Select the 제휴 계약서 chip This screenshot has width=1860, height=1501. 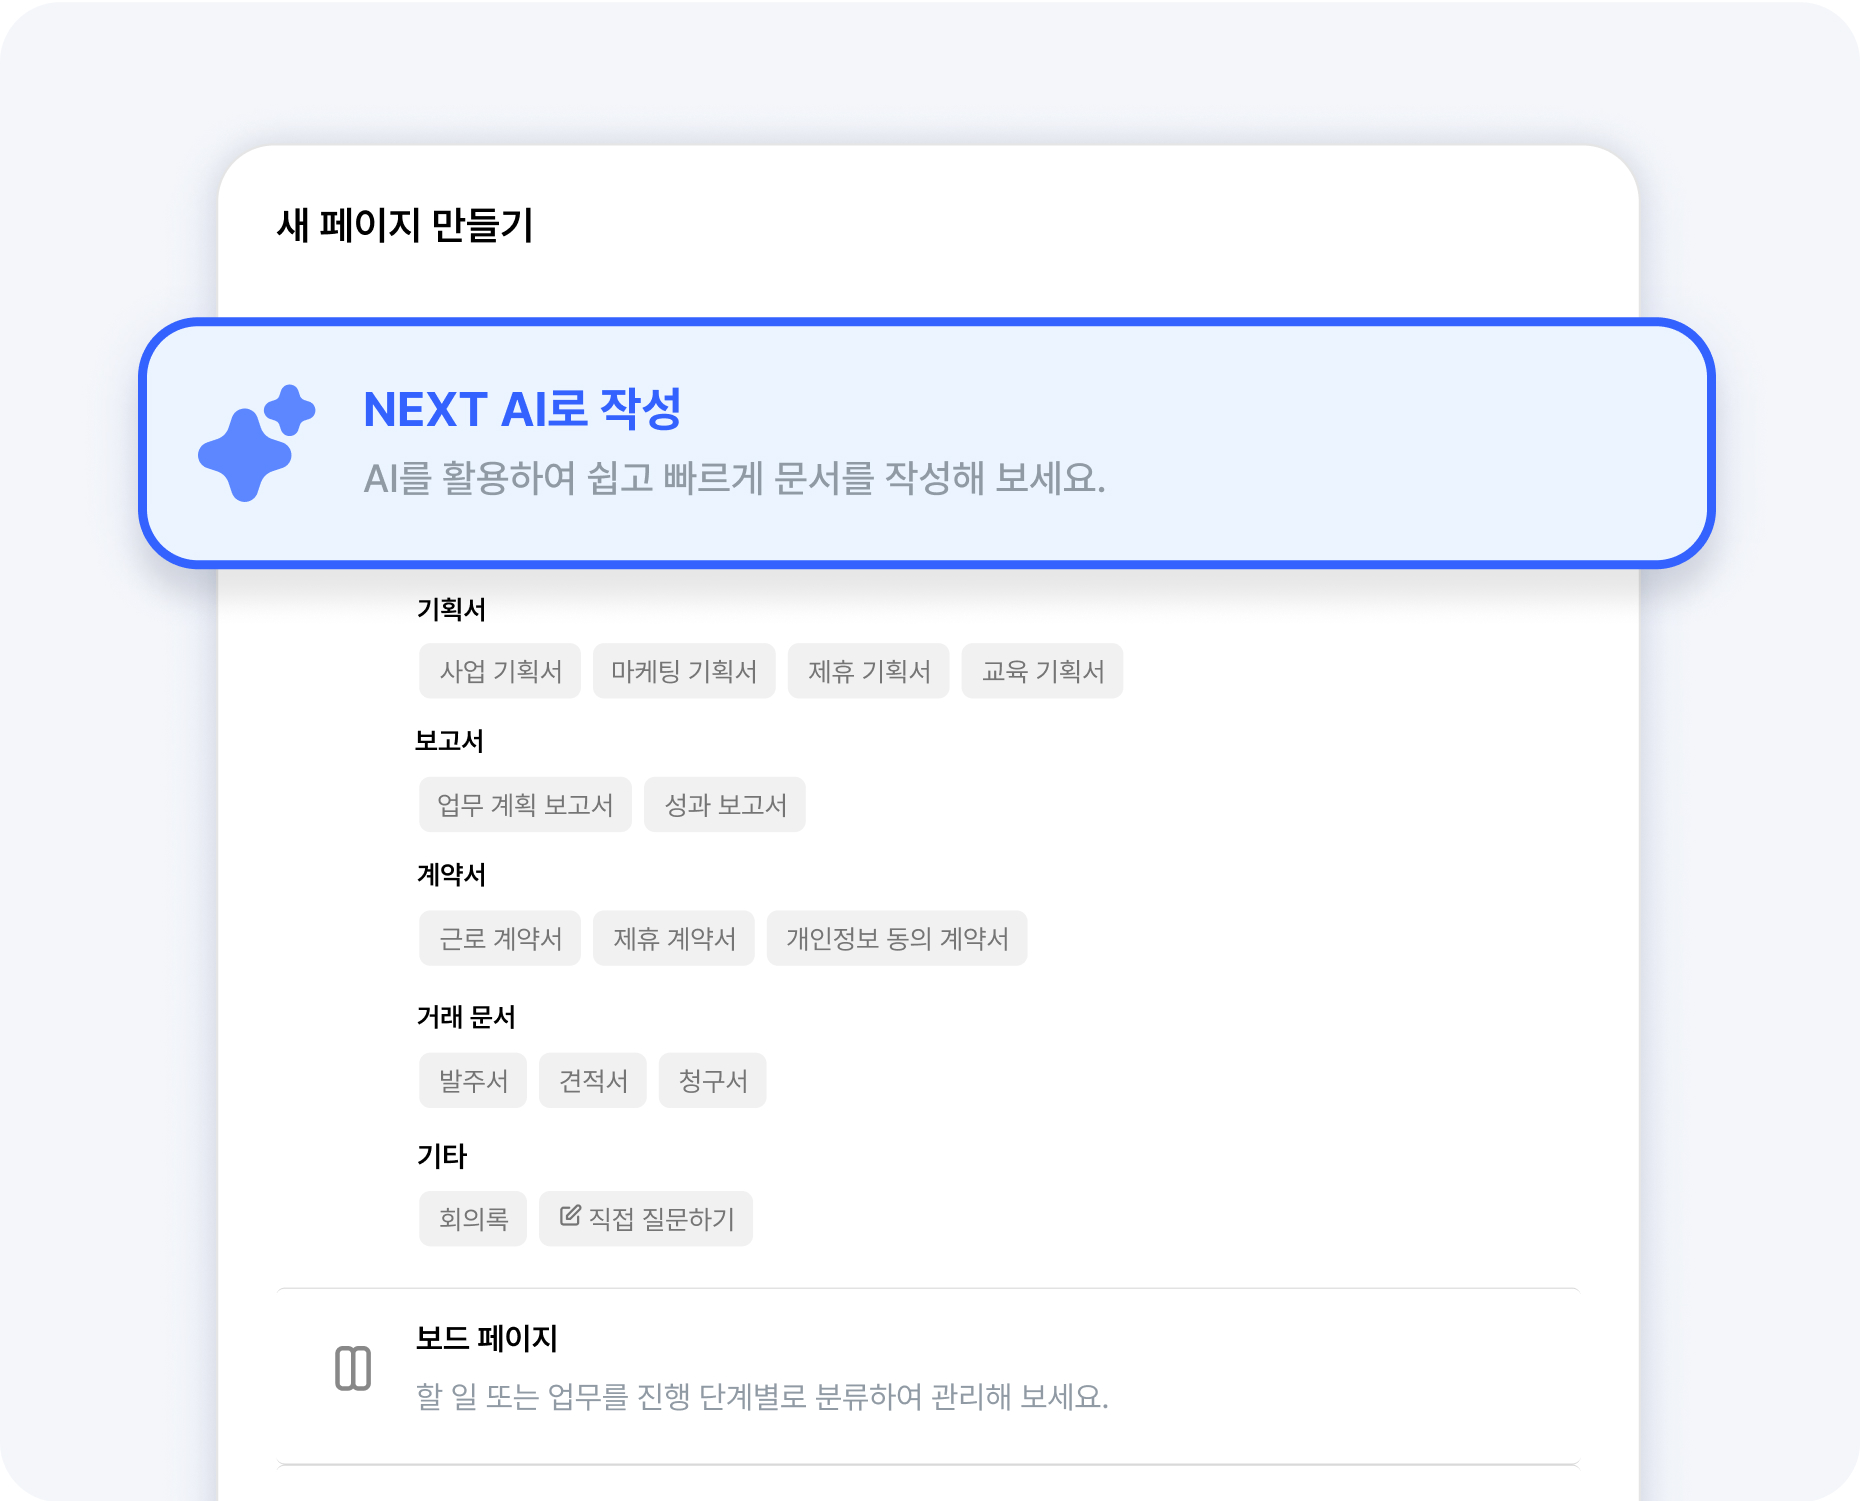(674, 938)
